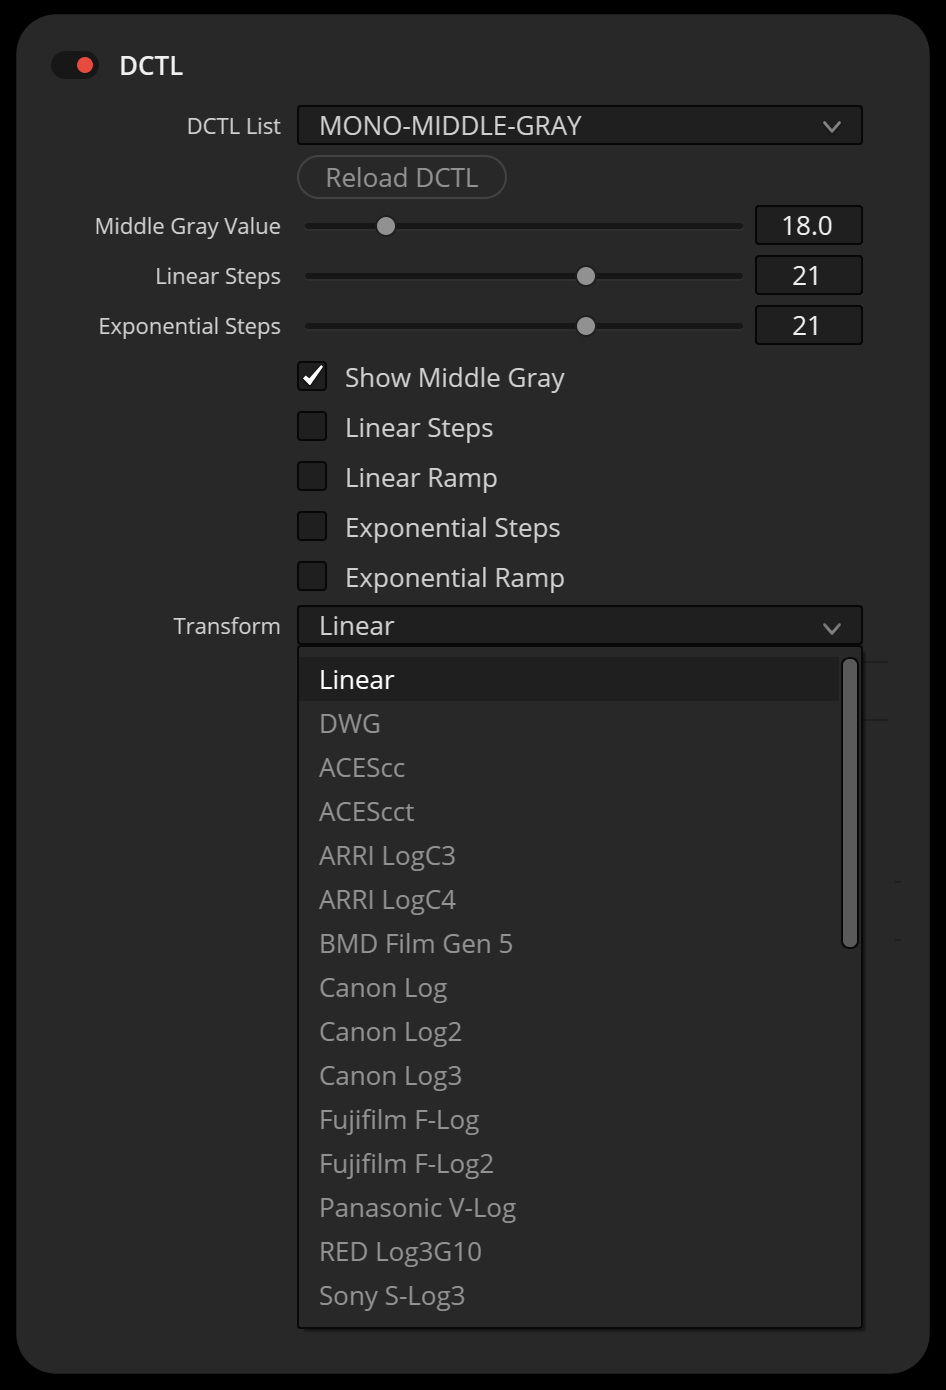Adjust the Middle Gray Value slider handle

(386, 226)
